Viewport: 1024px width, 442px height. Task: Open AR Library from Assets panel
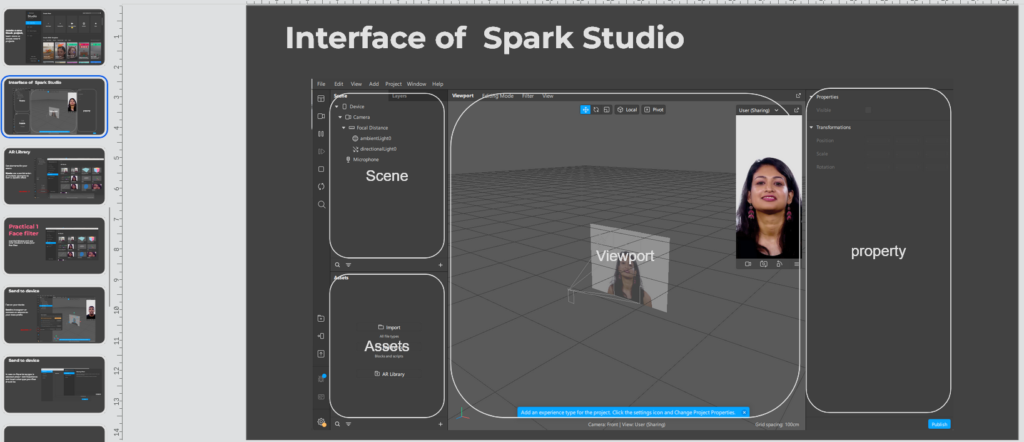[x=391, y=373]
